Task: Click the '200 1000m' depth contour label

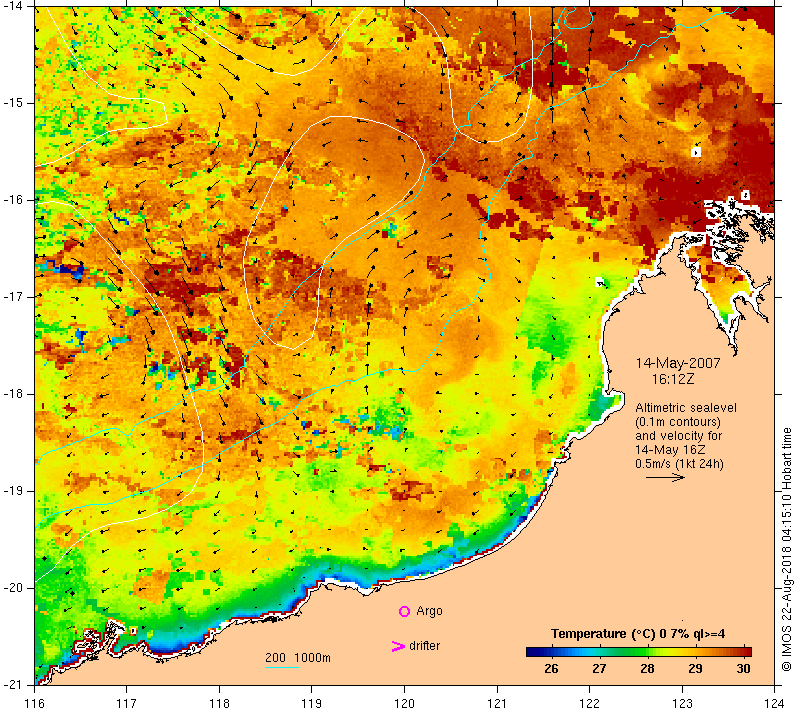Action: click(x=298, y=658)
